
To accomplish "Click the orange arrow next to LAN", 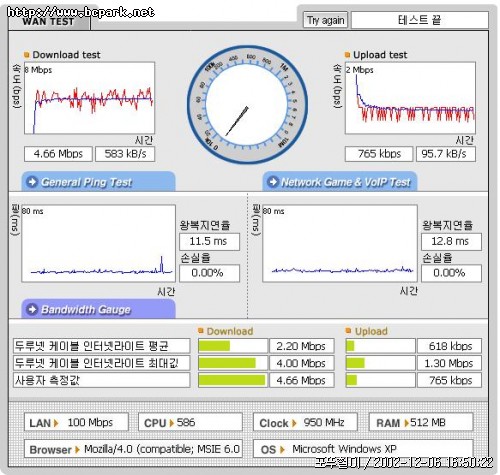I will pos(56,423).
